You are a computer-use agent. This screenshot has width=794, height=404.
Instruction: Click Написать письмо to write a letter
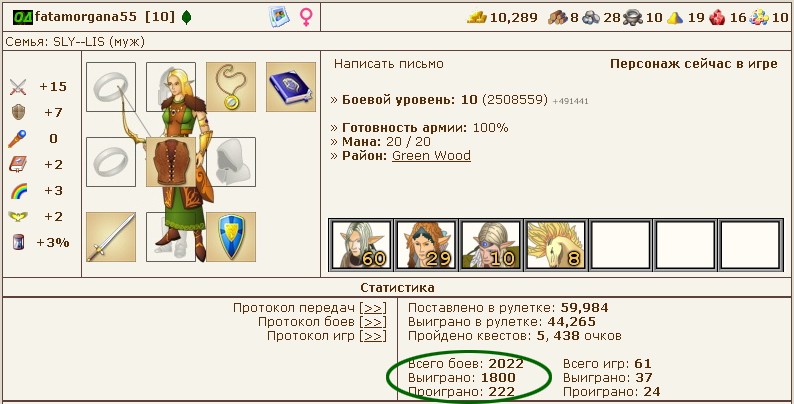(389, 64)
